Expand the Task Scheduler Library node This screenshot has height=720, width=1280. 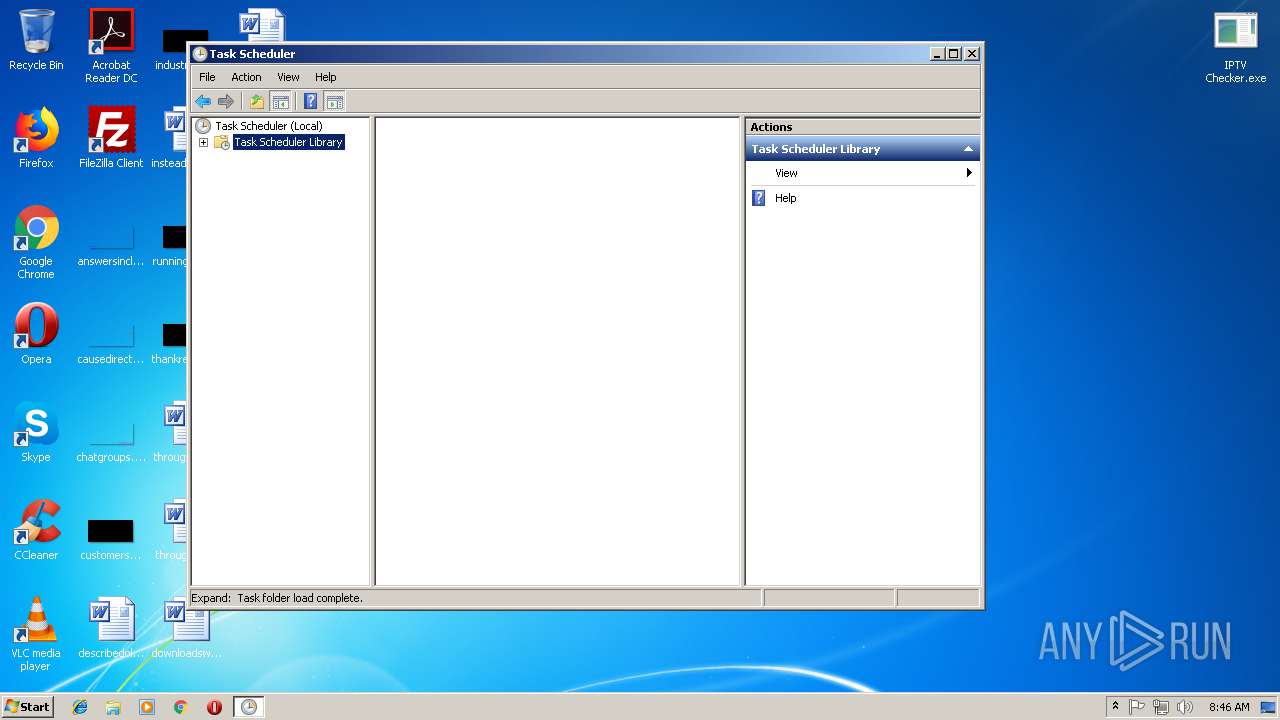point(203,142)
